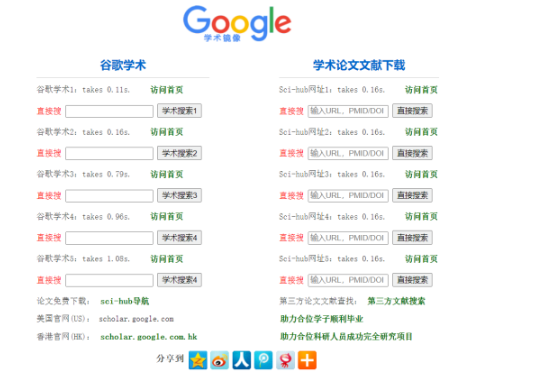Click 直接搜索 button for Sci-hub网址5
This screenshot has width=535, height=373.
pyautogui.click(x=412, y=280)
